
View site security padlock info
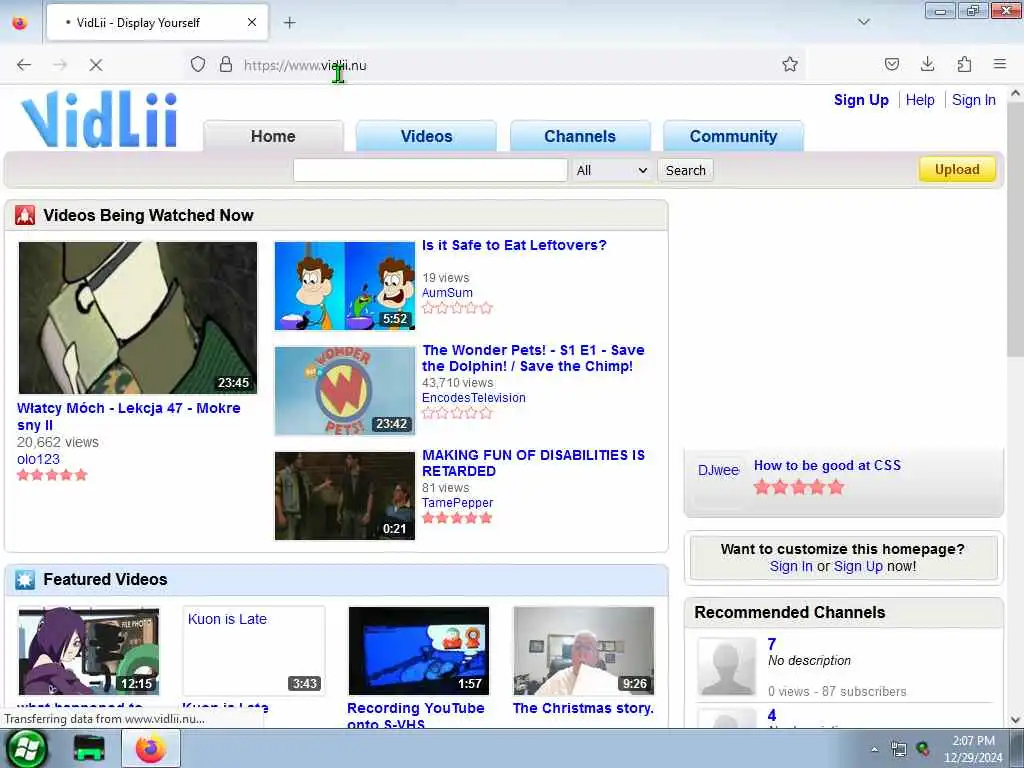tap(226, 64)
